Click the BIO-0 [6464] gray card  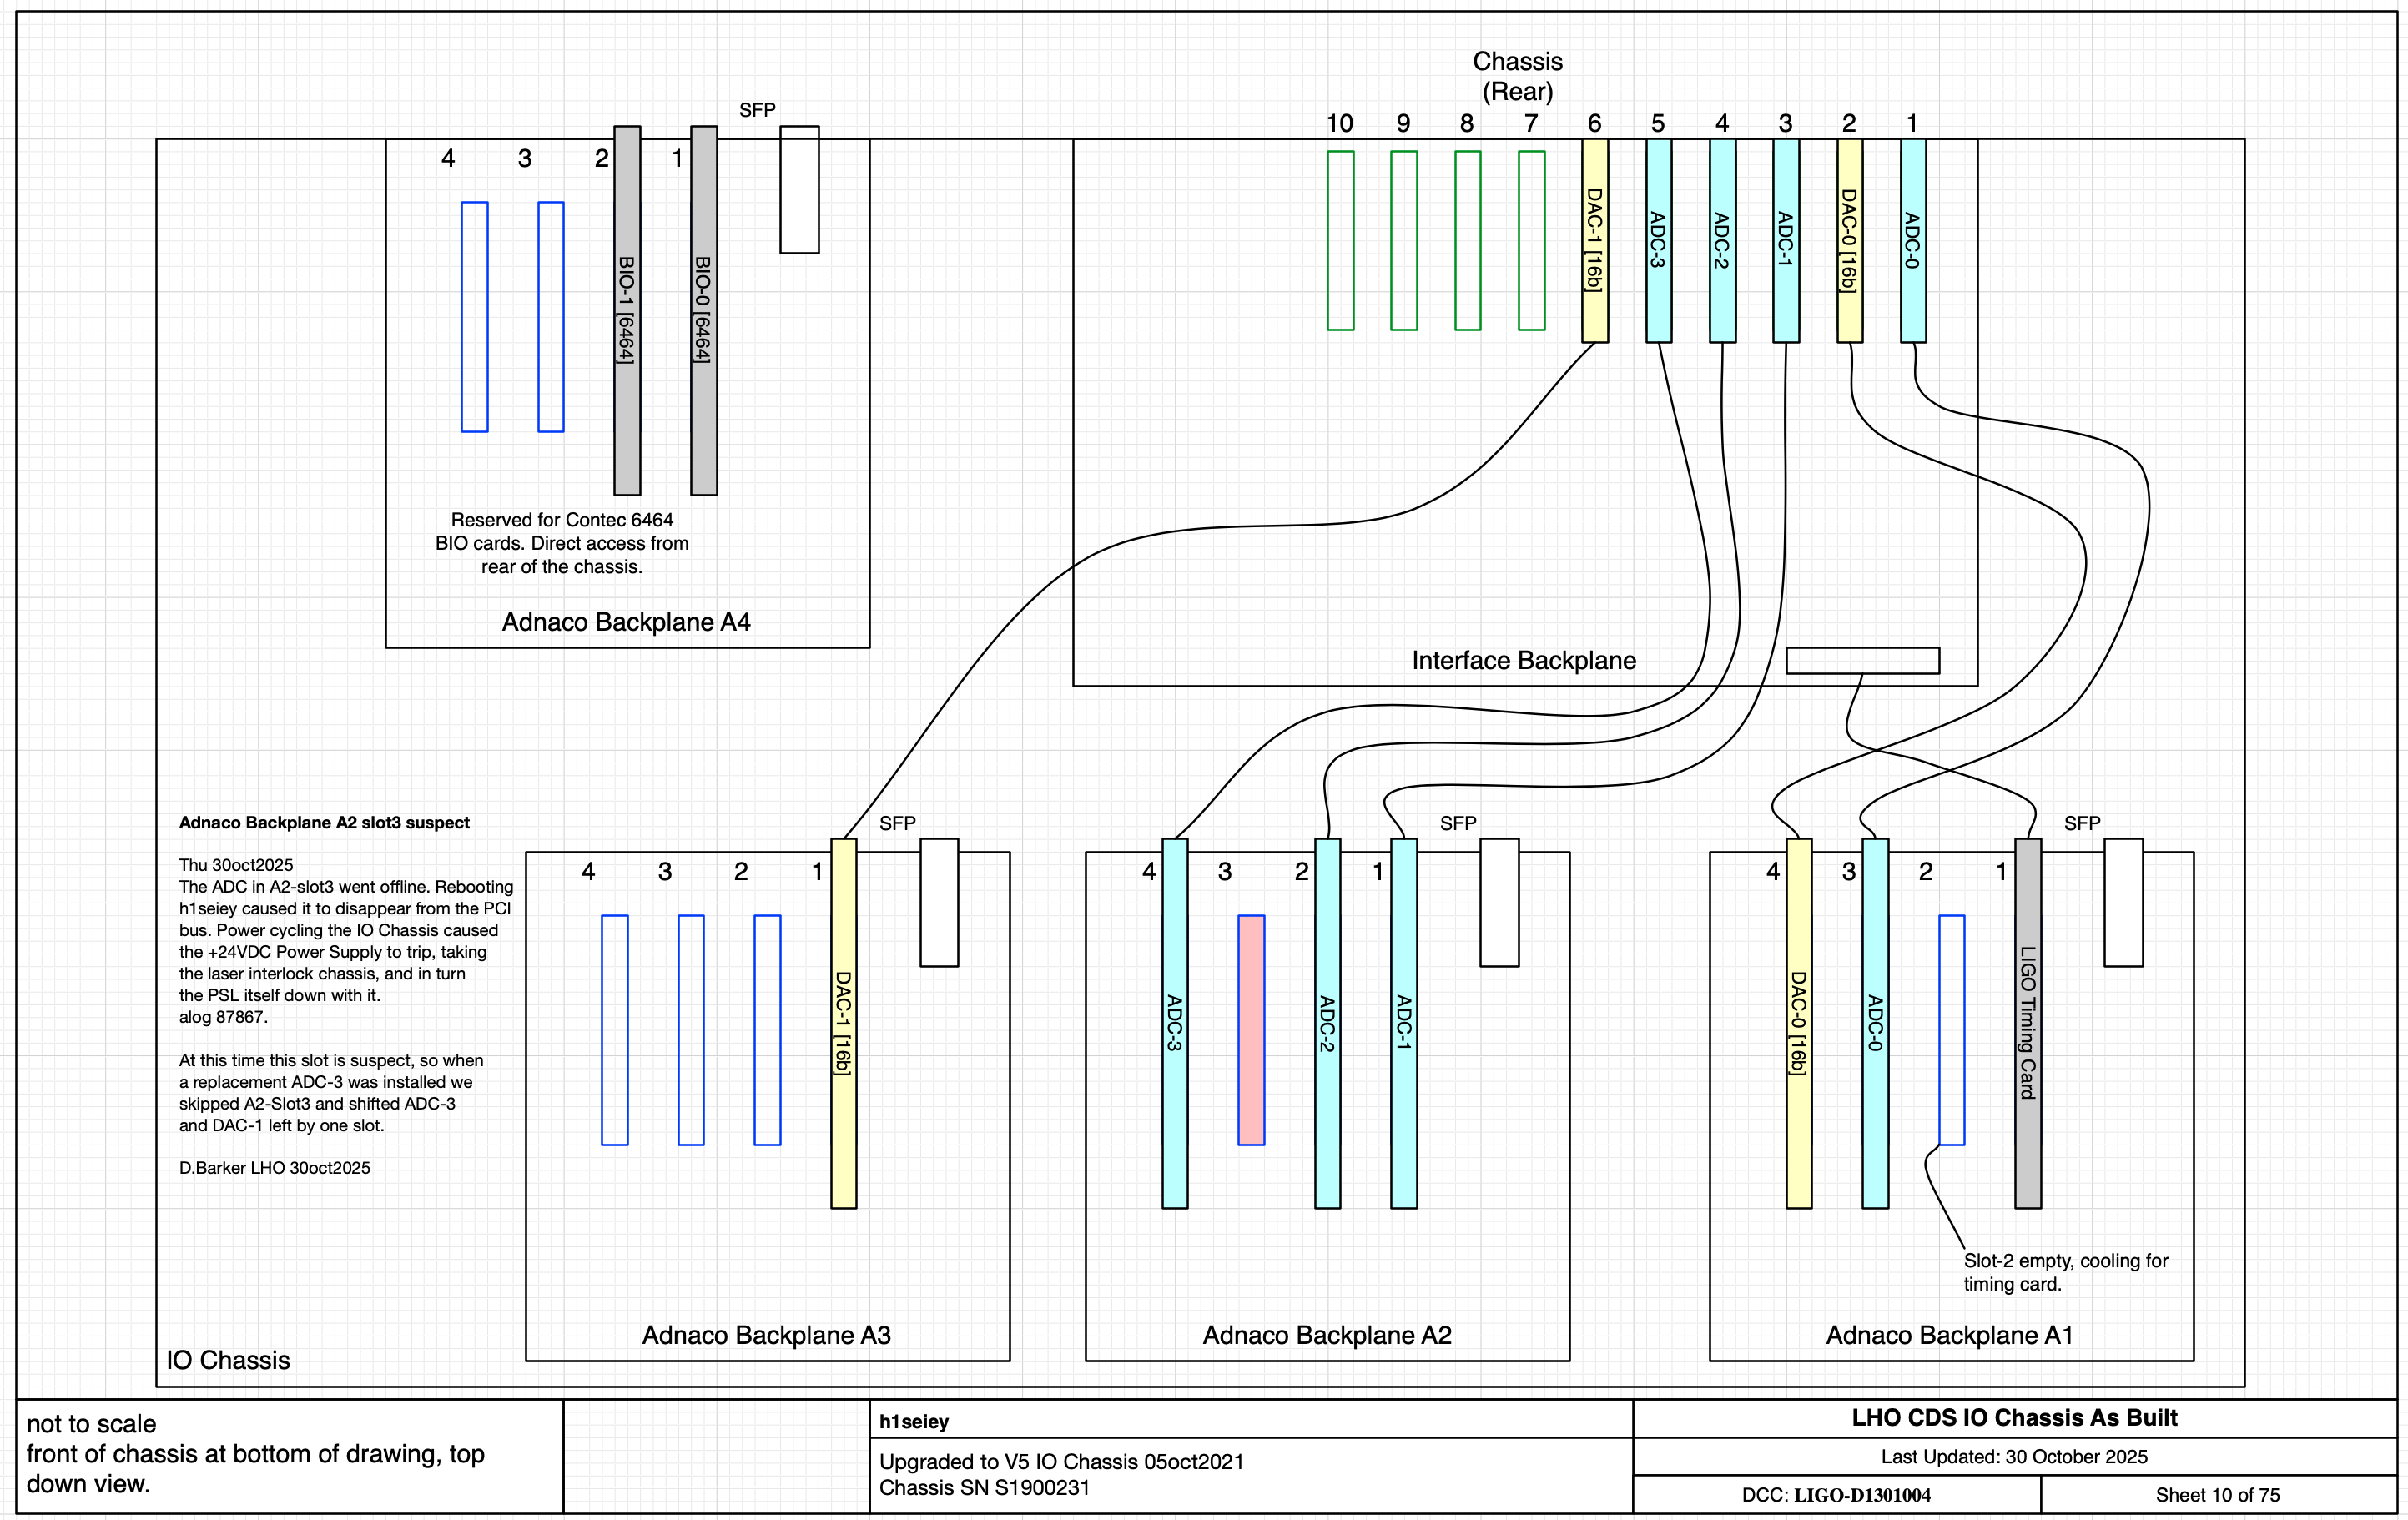pyautogui.click(x=704, y=310)
